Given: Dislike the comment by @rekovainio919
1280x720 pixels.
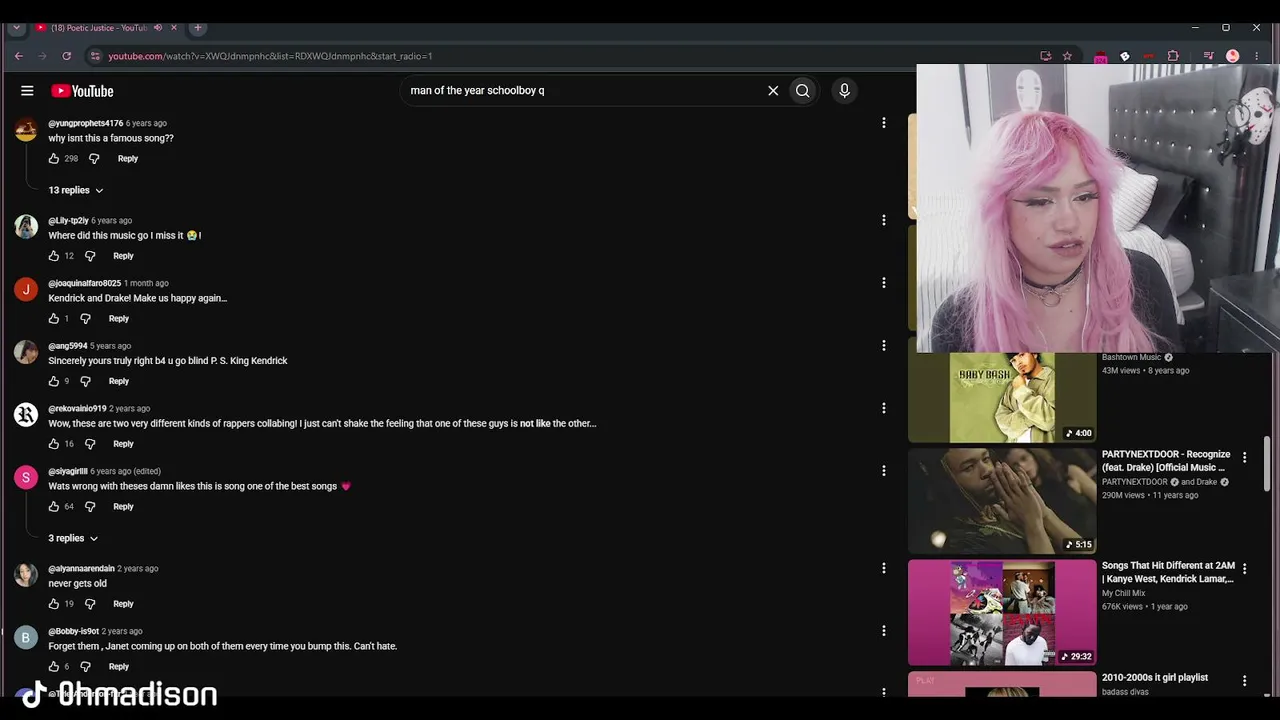Looking at the screenshot, I should click(90, 444).
